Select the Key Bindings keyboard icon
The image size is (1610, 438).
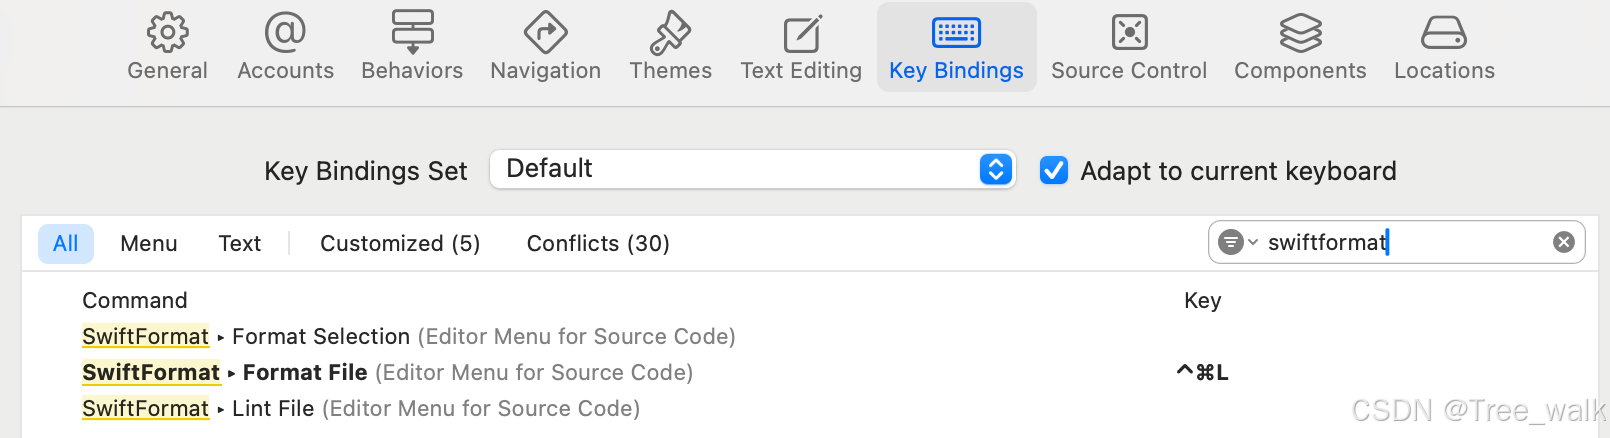pyautogui.click(x=956, y=33)
